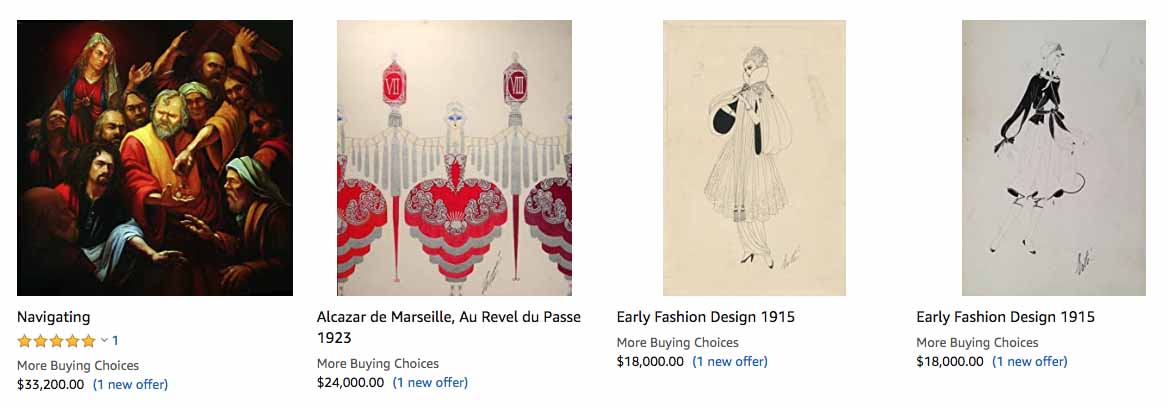Click the Early Fashion Design 1915 title under the cape sketch

705,317
